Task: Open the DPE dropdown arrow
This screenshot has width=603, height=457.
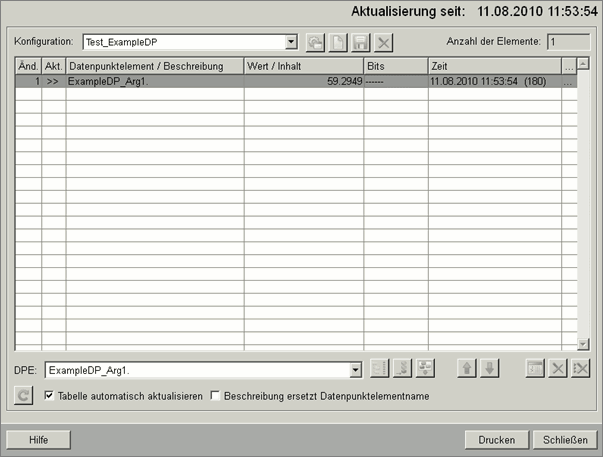Action: tap(355, 370)
